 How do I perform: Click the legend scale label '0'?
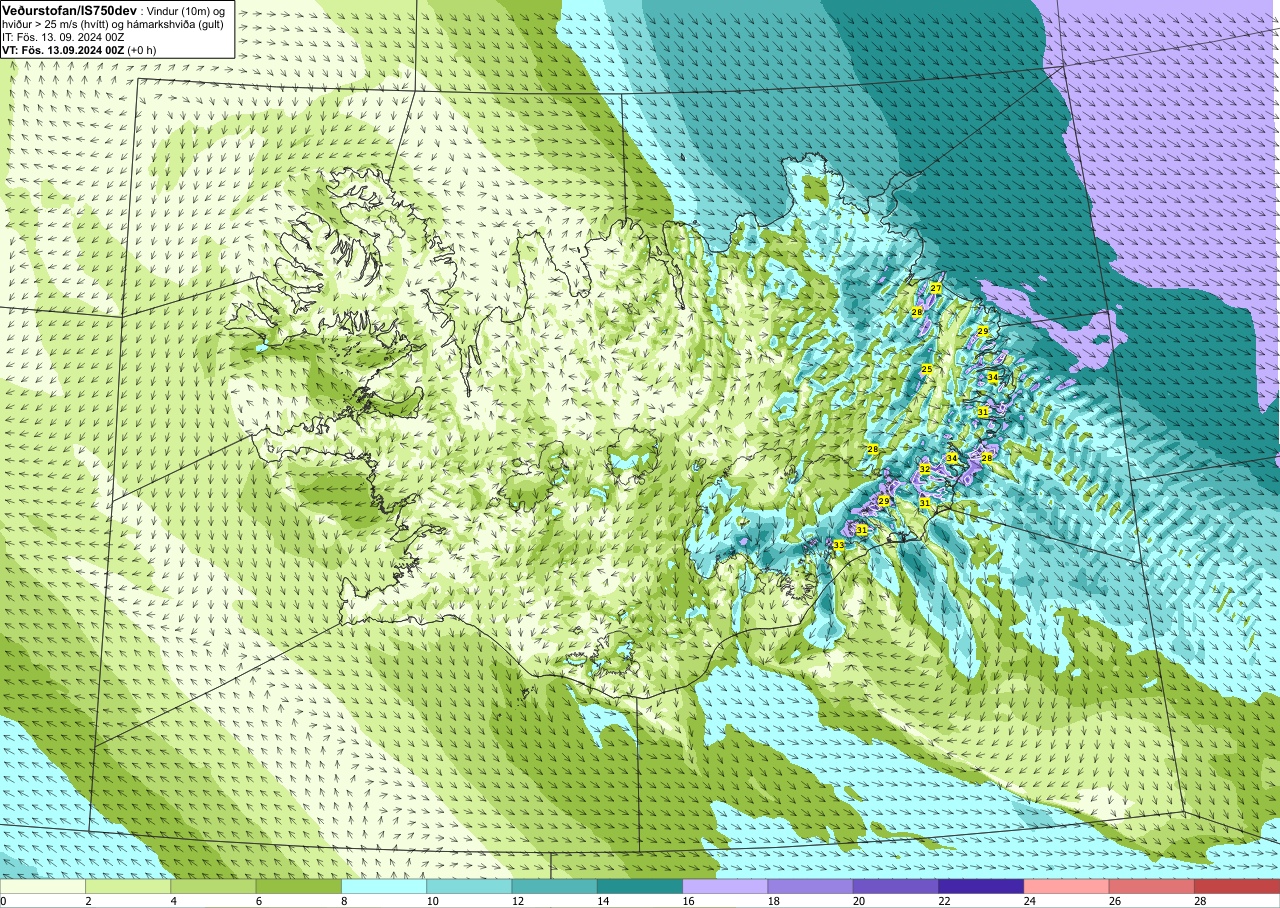coord(4,901)
